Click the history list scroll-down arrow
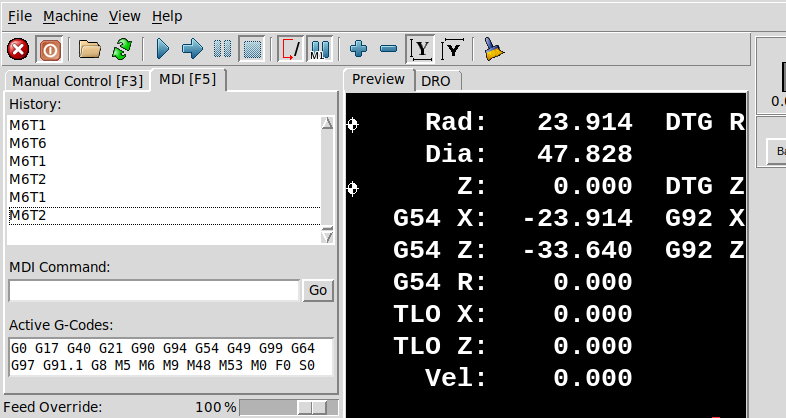786x418 pixels. coord(327,236)
